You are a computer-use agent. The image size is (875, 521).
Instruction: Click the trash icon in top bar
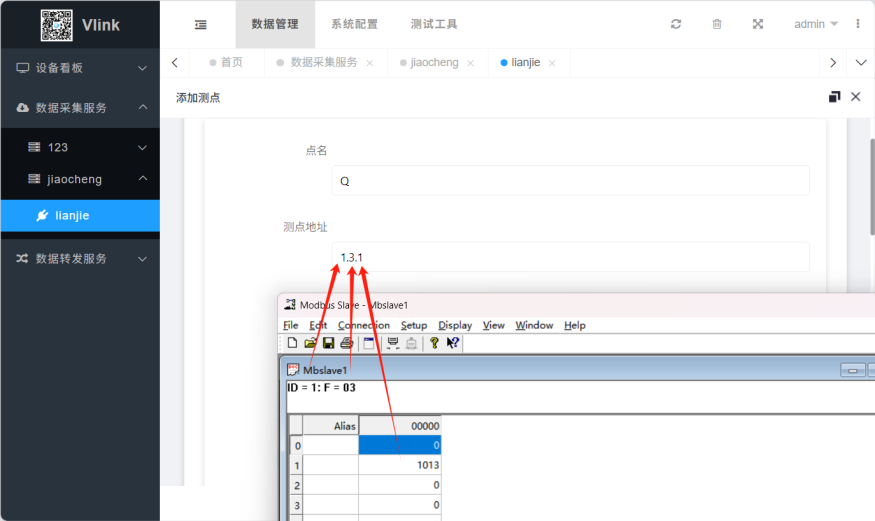717,24
